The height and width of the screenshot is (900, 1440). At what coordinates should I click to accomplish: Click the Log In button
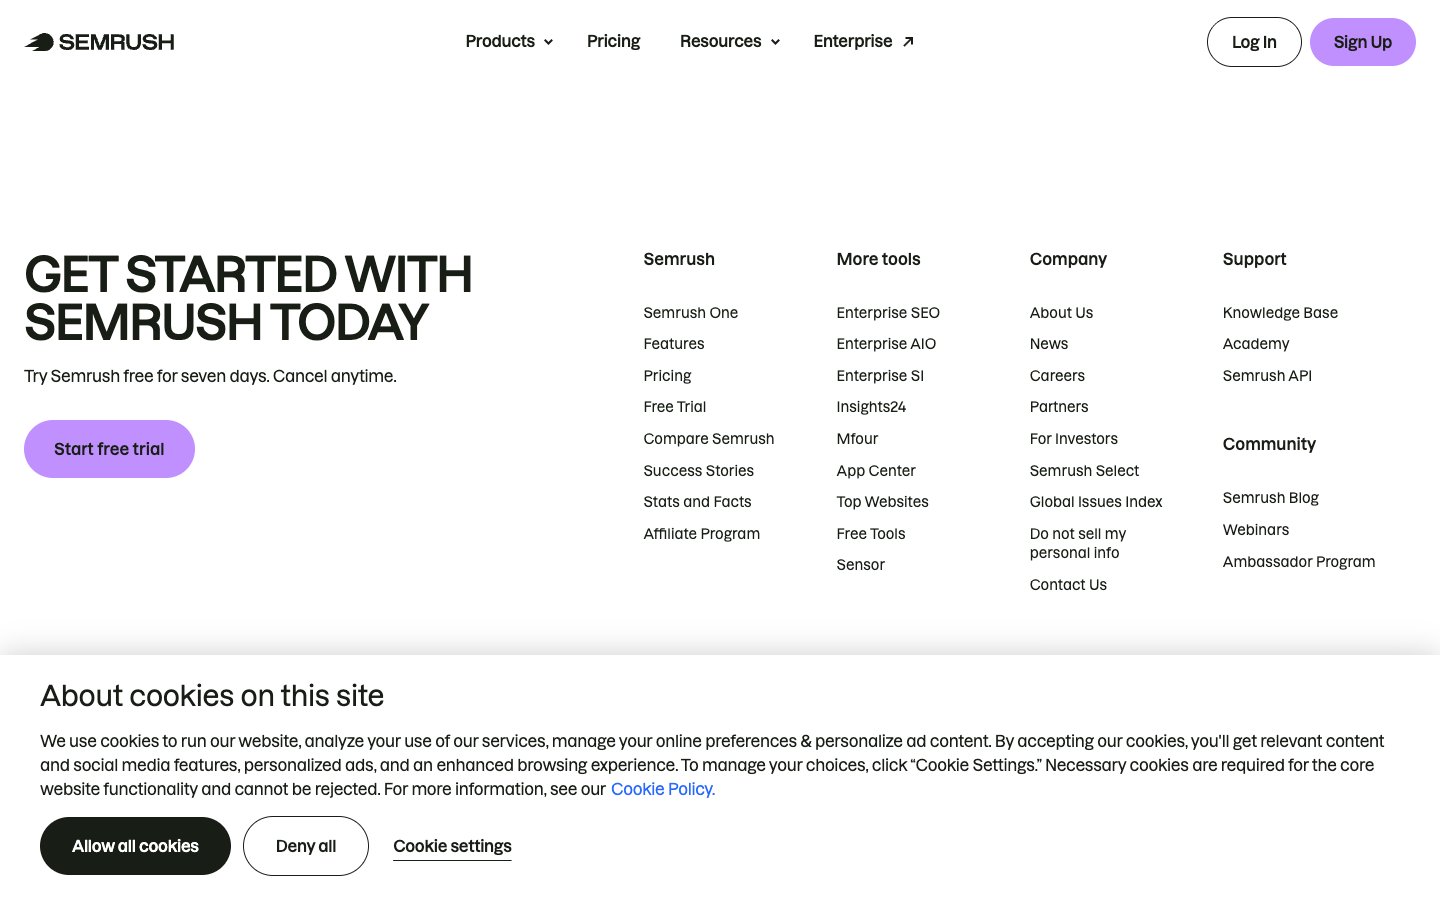click(1253, 42)
